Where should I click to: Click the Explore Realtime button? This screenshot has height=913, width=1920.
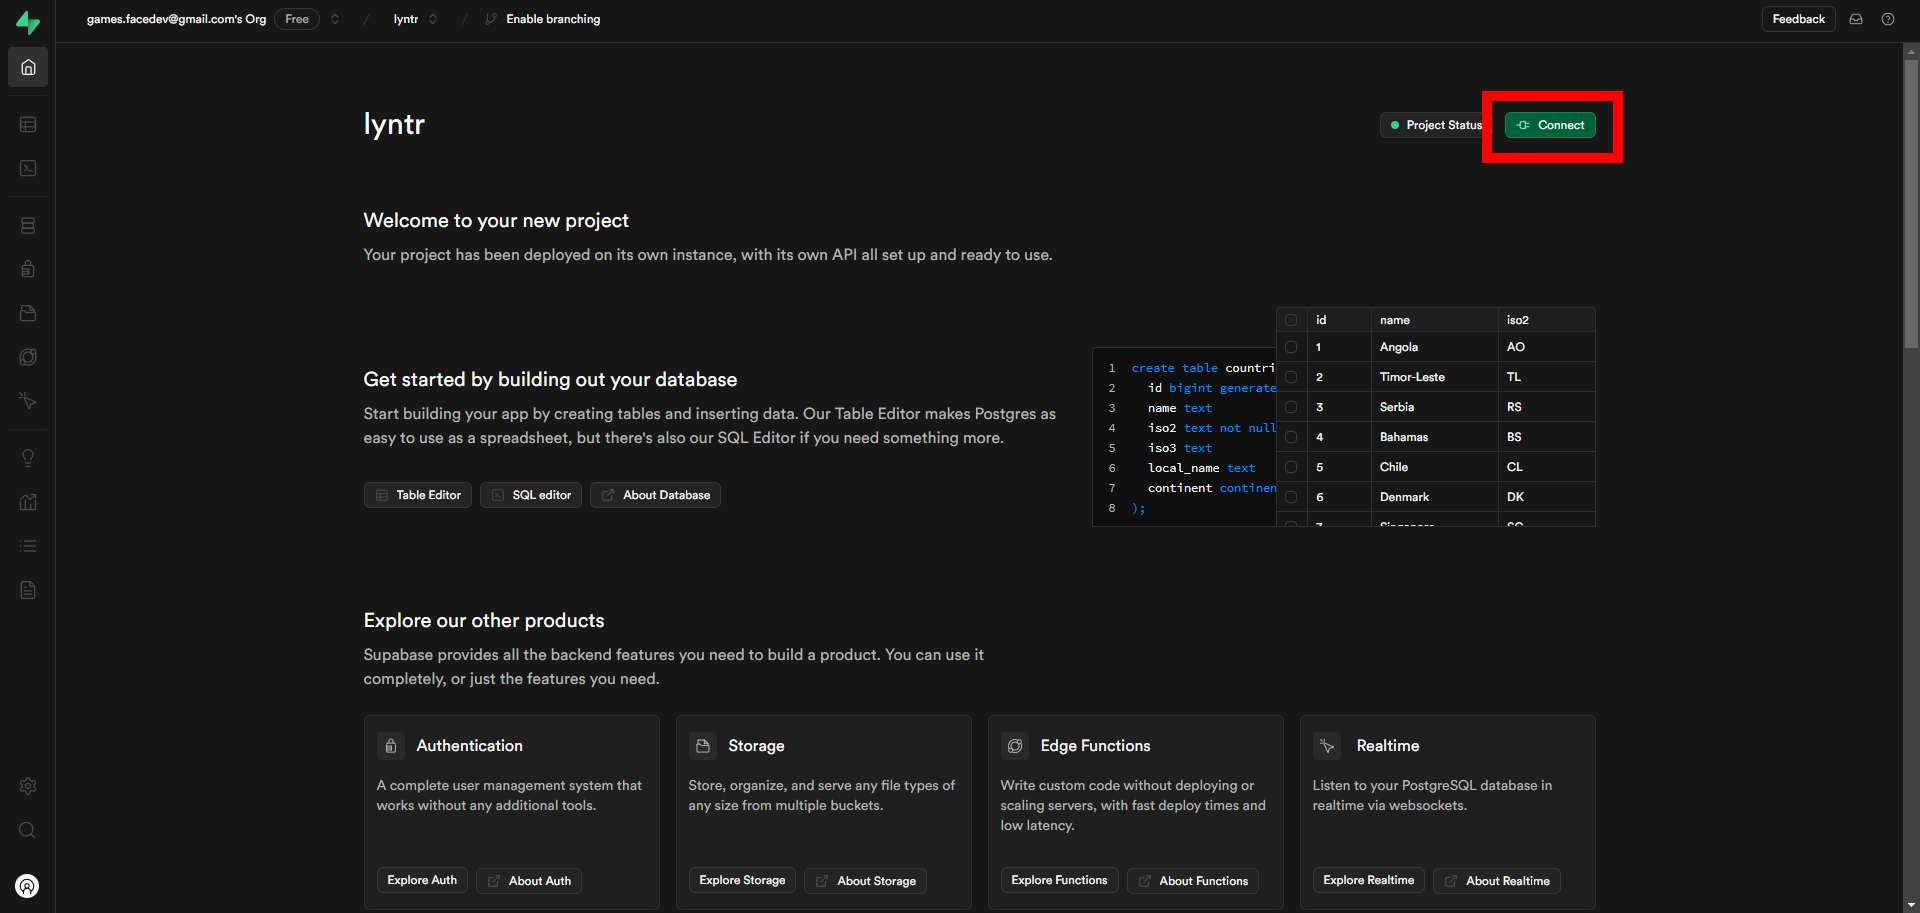[1368, 880]
